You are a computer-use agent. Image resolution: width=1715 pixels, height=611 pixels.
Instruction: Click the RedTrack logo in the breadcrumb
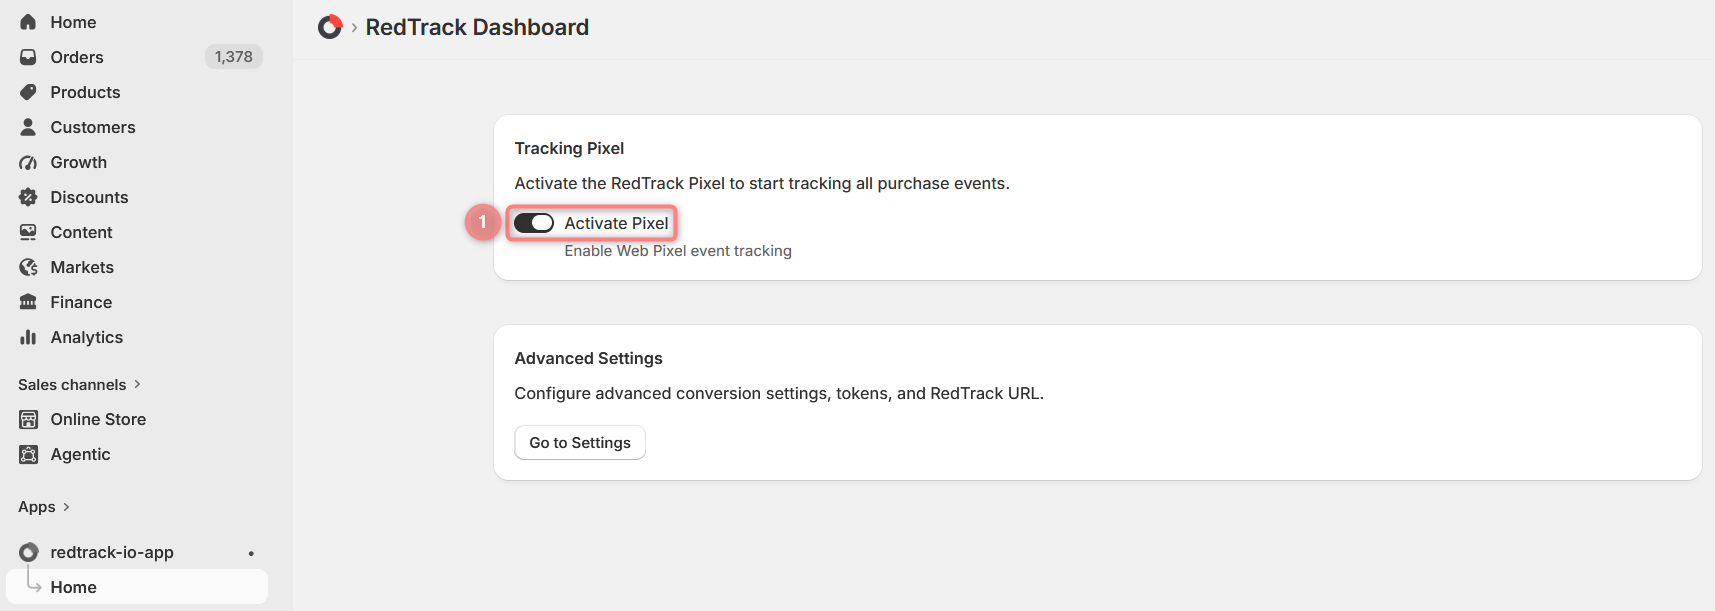tap(330, 27)
